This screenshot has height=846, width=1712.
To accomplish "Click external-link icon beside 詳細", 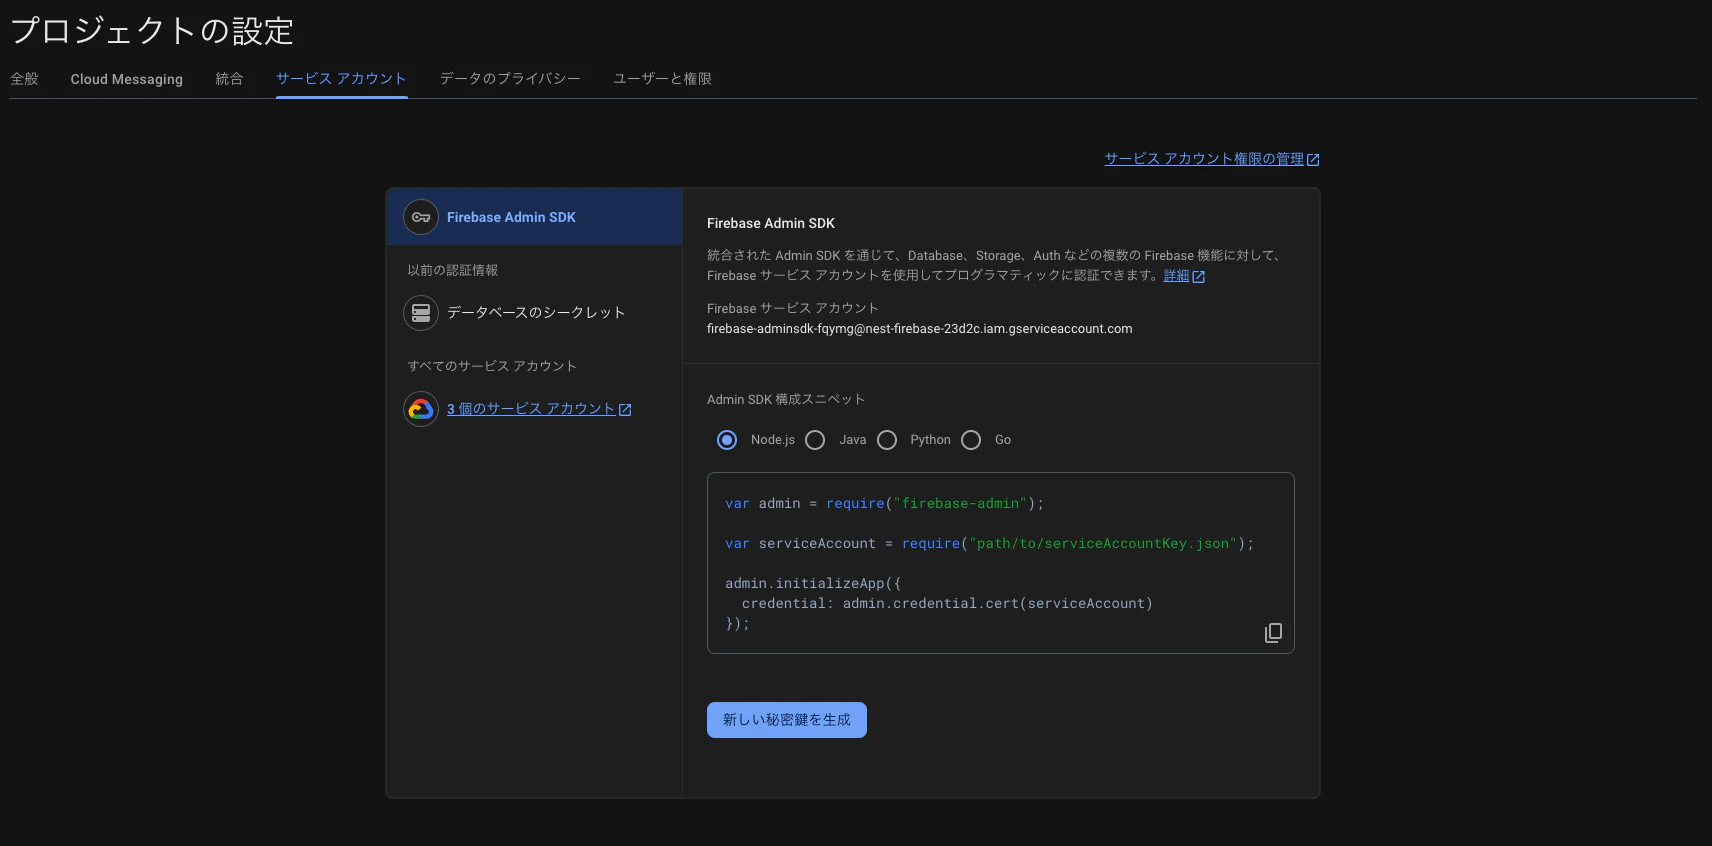I will click(x=1198, y=277).
